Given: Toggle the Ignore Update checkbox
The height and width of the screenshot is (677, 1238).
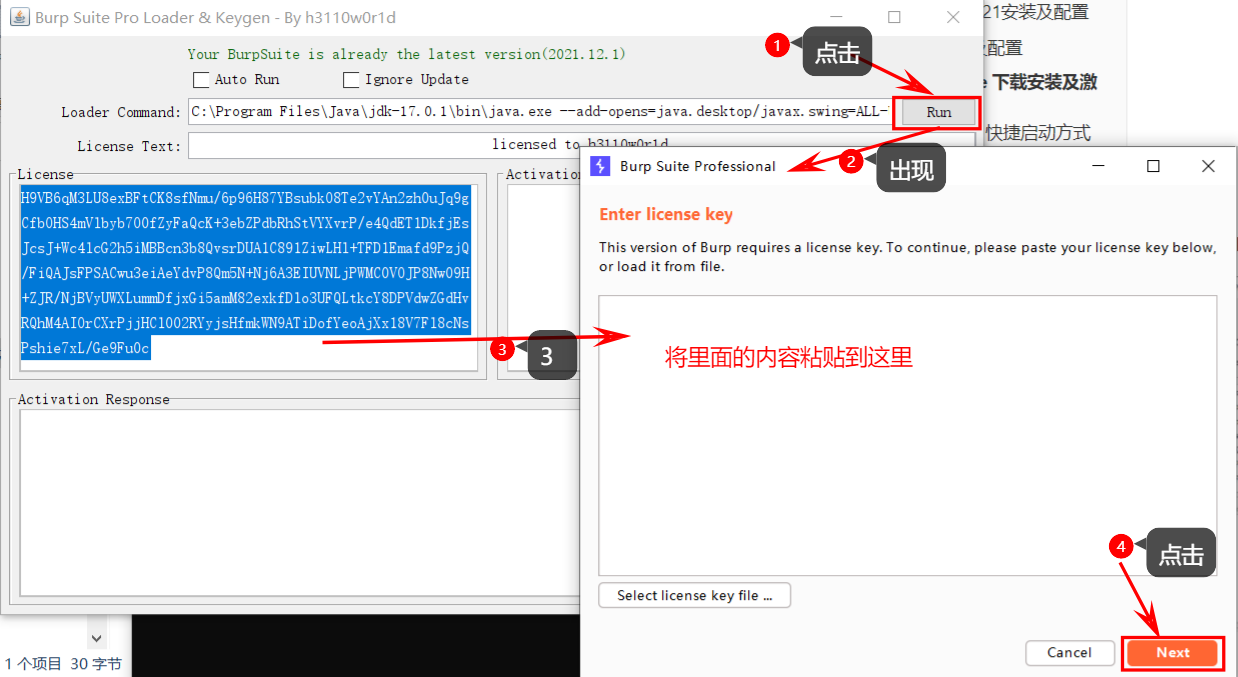Looking at the screenshot, I should click(x=351, y=80).
